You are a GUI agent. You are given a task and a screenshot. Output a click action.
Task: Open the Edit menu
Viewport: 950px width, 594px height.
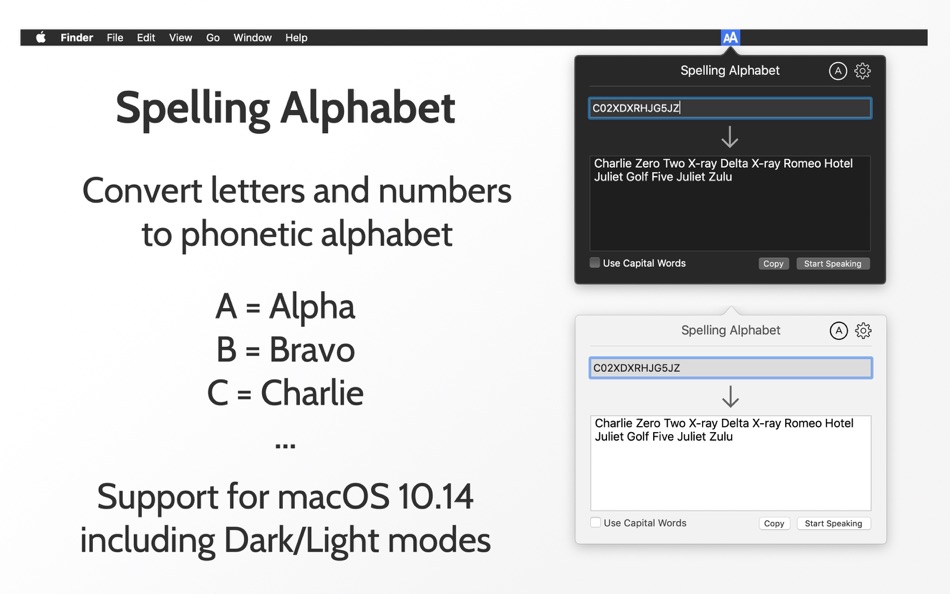pyautogui.click(x=145, y=38)
